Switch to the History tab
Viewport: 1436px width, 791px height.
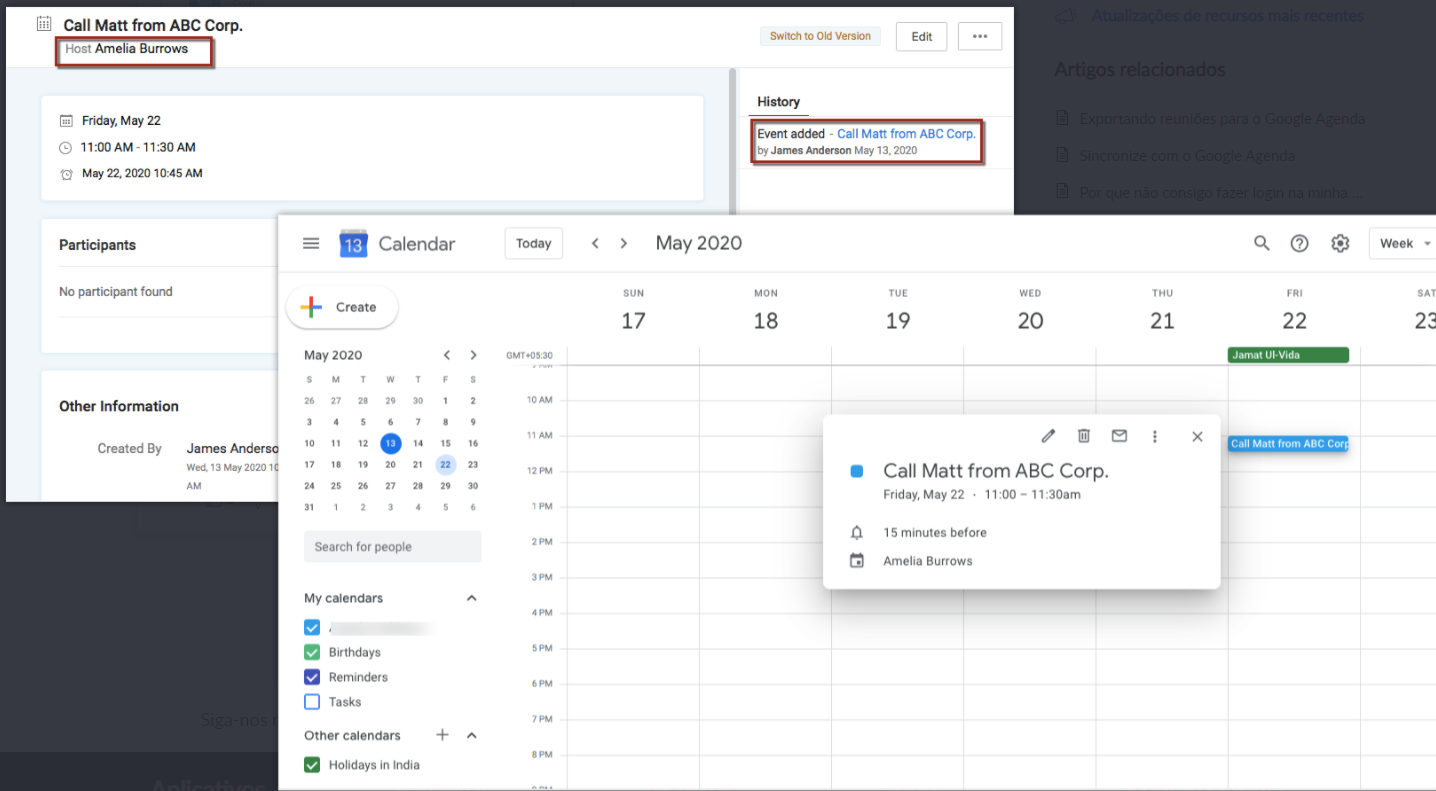pos(778,102)
